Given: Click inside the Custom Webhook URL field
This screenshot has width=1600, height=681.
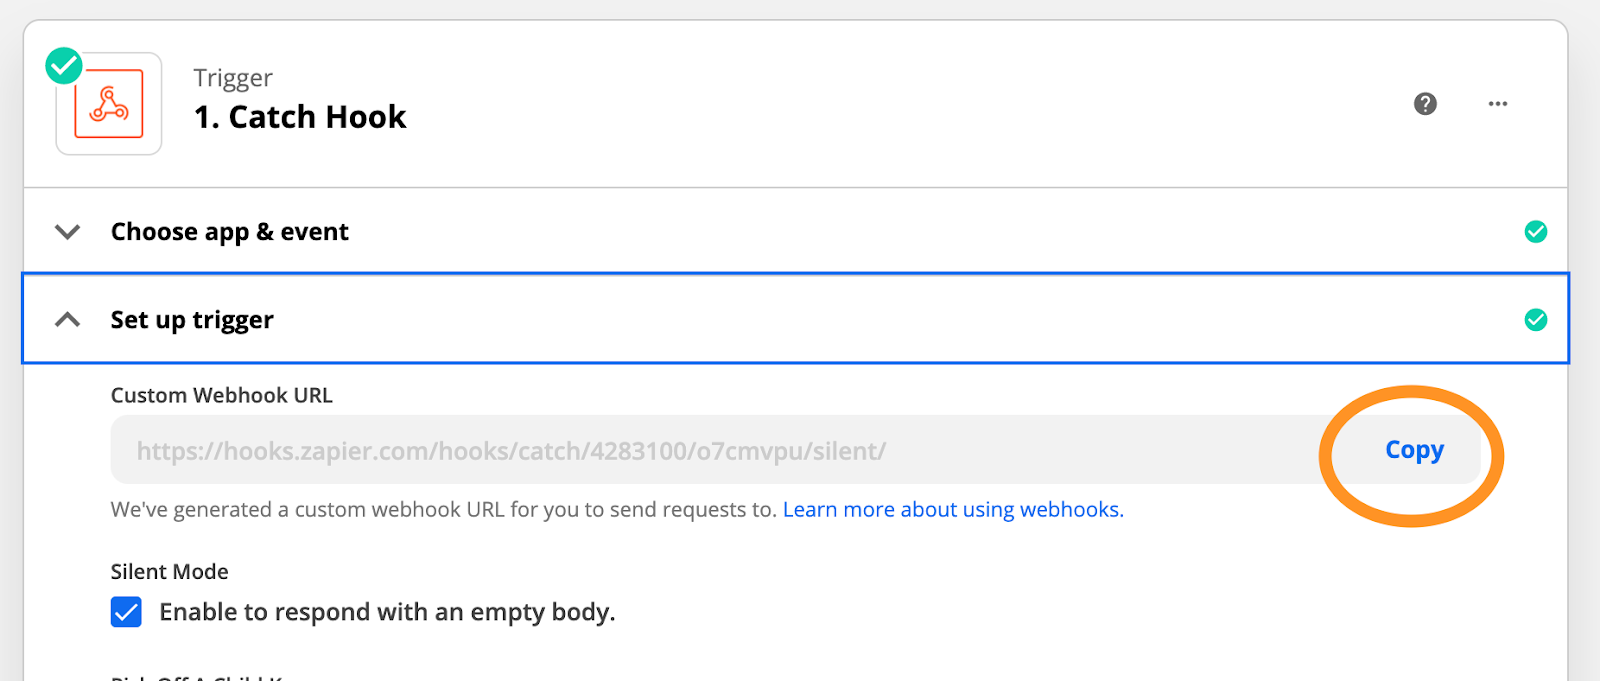Looking at the screenshot, I should point(700,451).
